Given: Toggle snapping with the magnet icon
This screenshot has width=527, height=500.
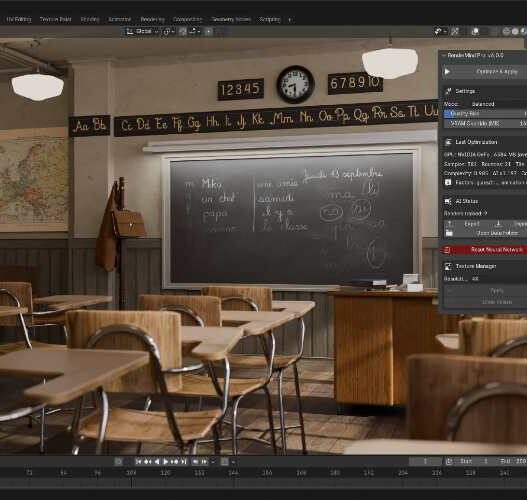Looking at the screenshot, I should pyautogui.click(x=183, y=32).
